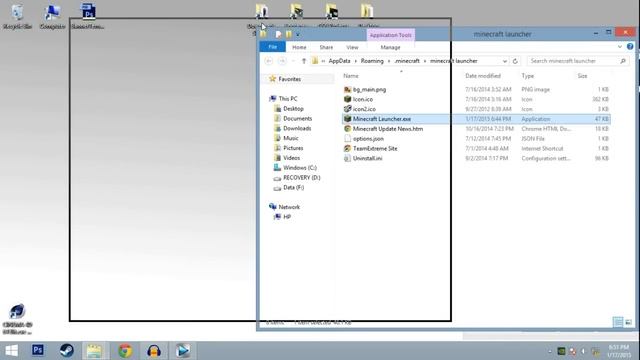Open the Windows Start button
The height and width of the screenshot is (360, 640).
(x=11, y=351)
